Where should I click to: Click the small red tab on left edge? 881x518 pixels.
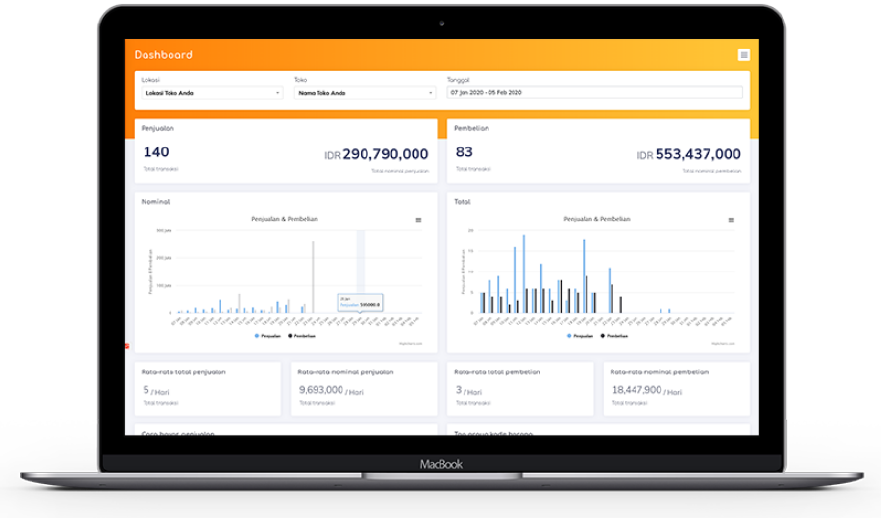click(x=127, y=346)
